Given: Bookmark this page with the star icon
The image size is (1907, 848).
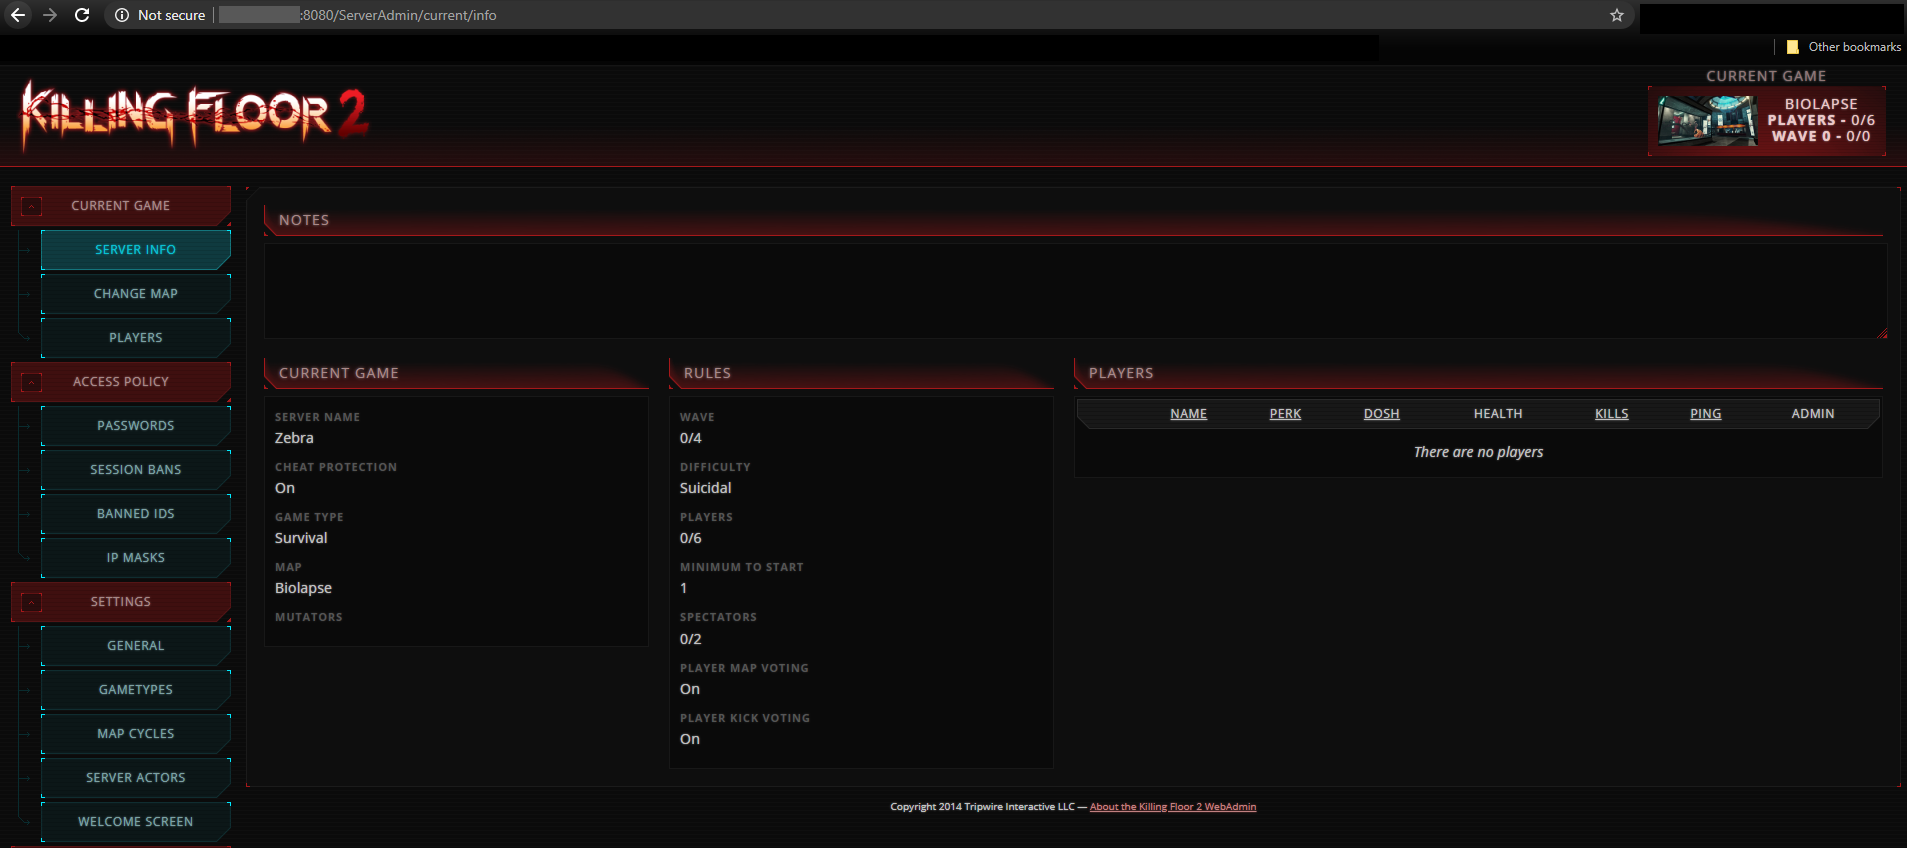Looking at the screenshot, I should coord(1617,15).
